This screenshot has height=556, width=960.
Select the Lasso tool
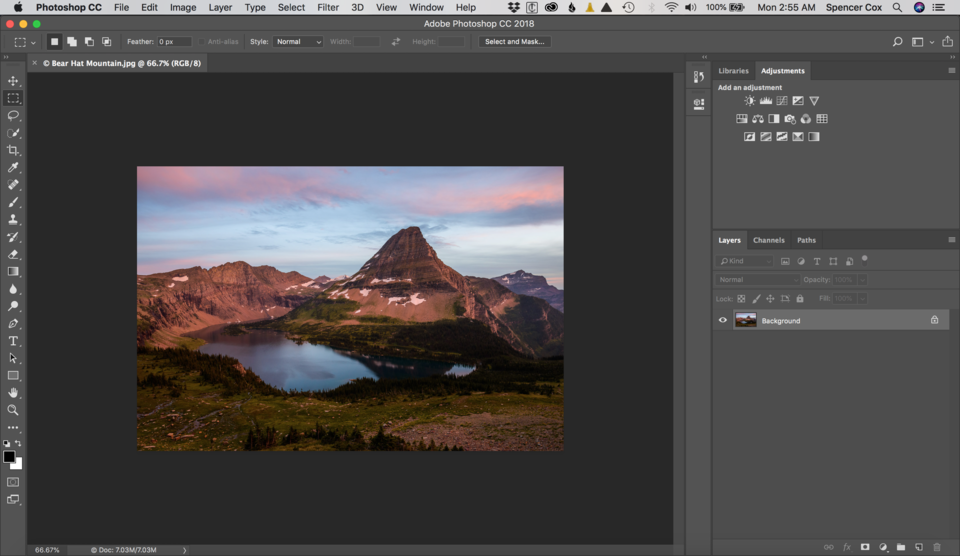click(13, 115)
